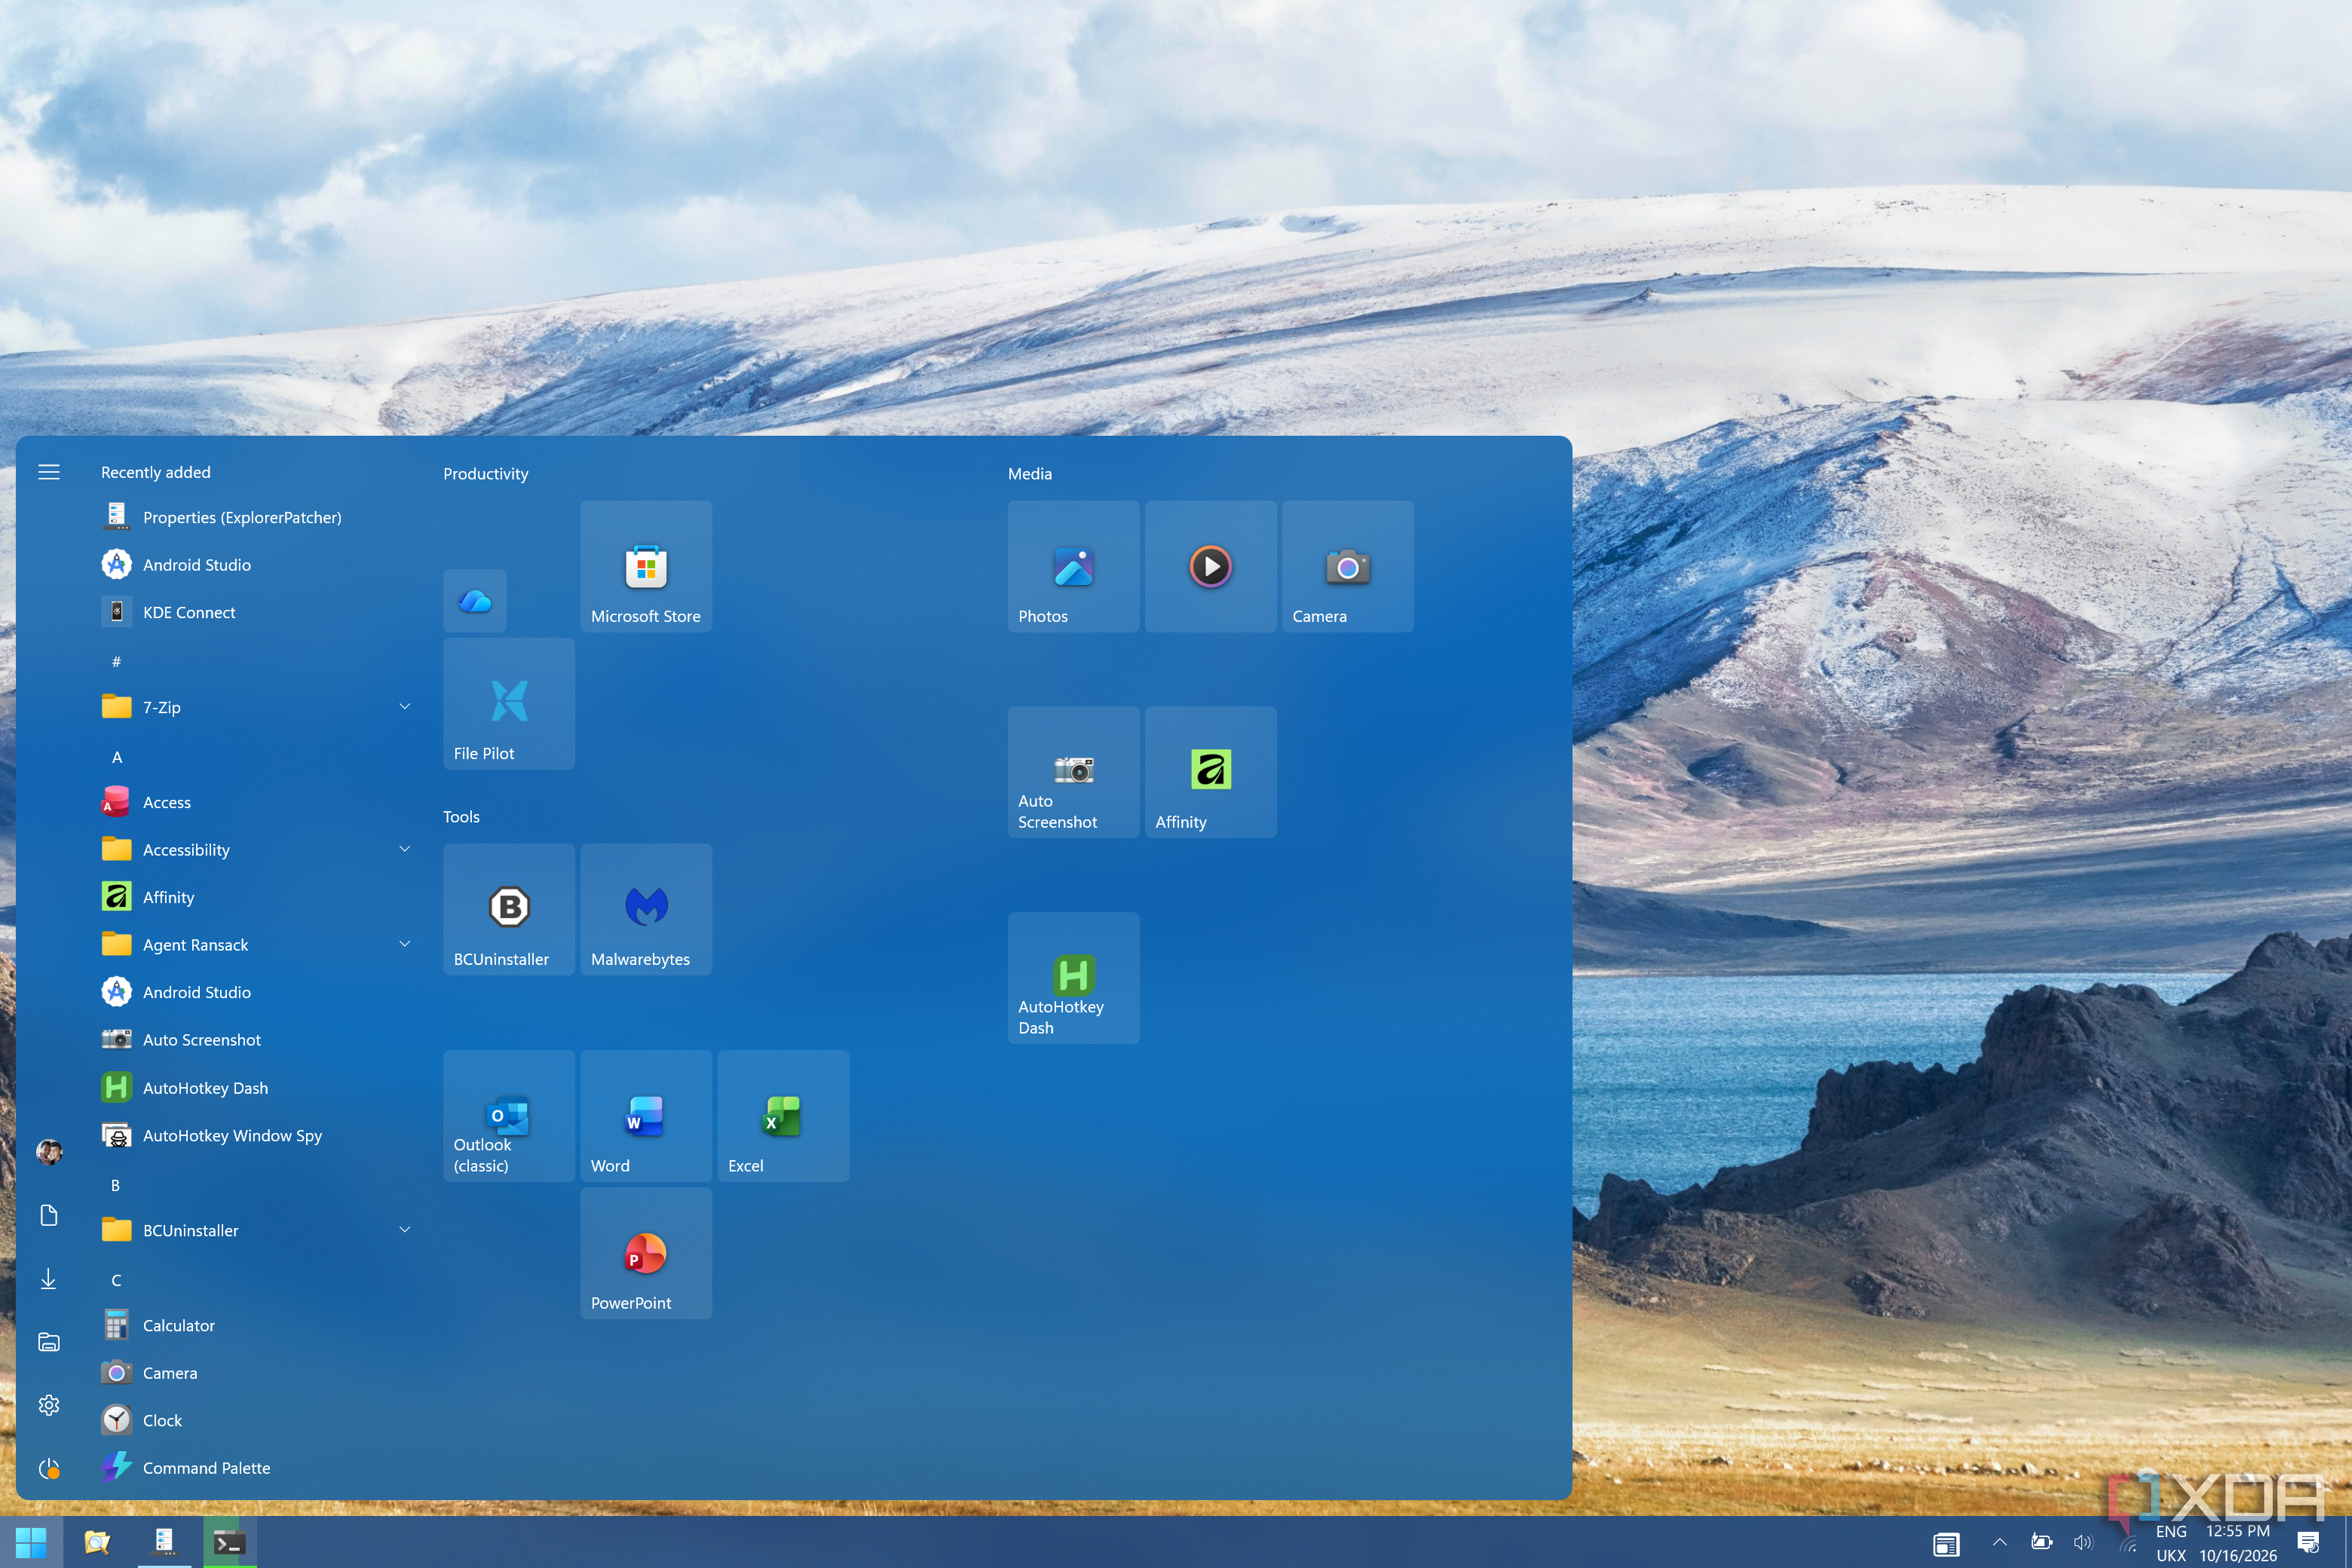Open Settings gear in Start sidebar
This screenshot has height=1568, width=2352.
click(49, 1405)
